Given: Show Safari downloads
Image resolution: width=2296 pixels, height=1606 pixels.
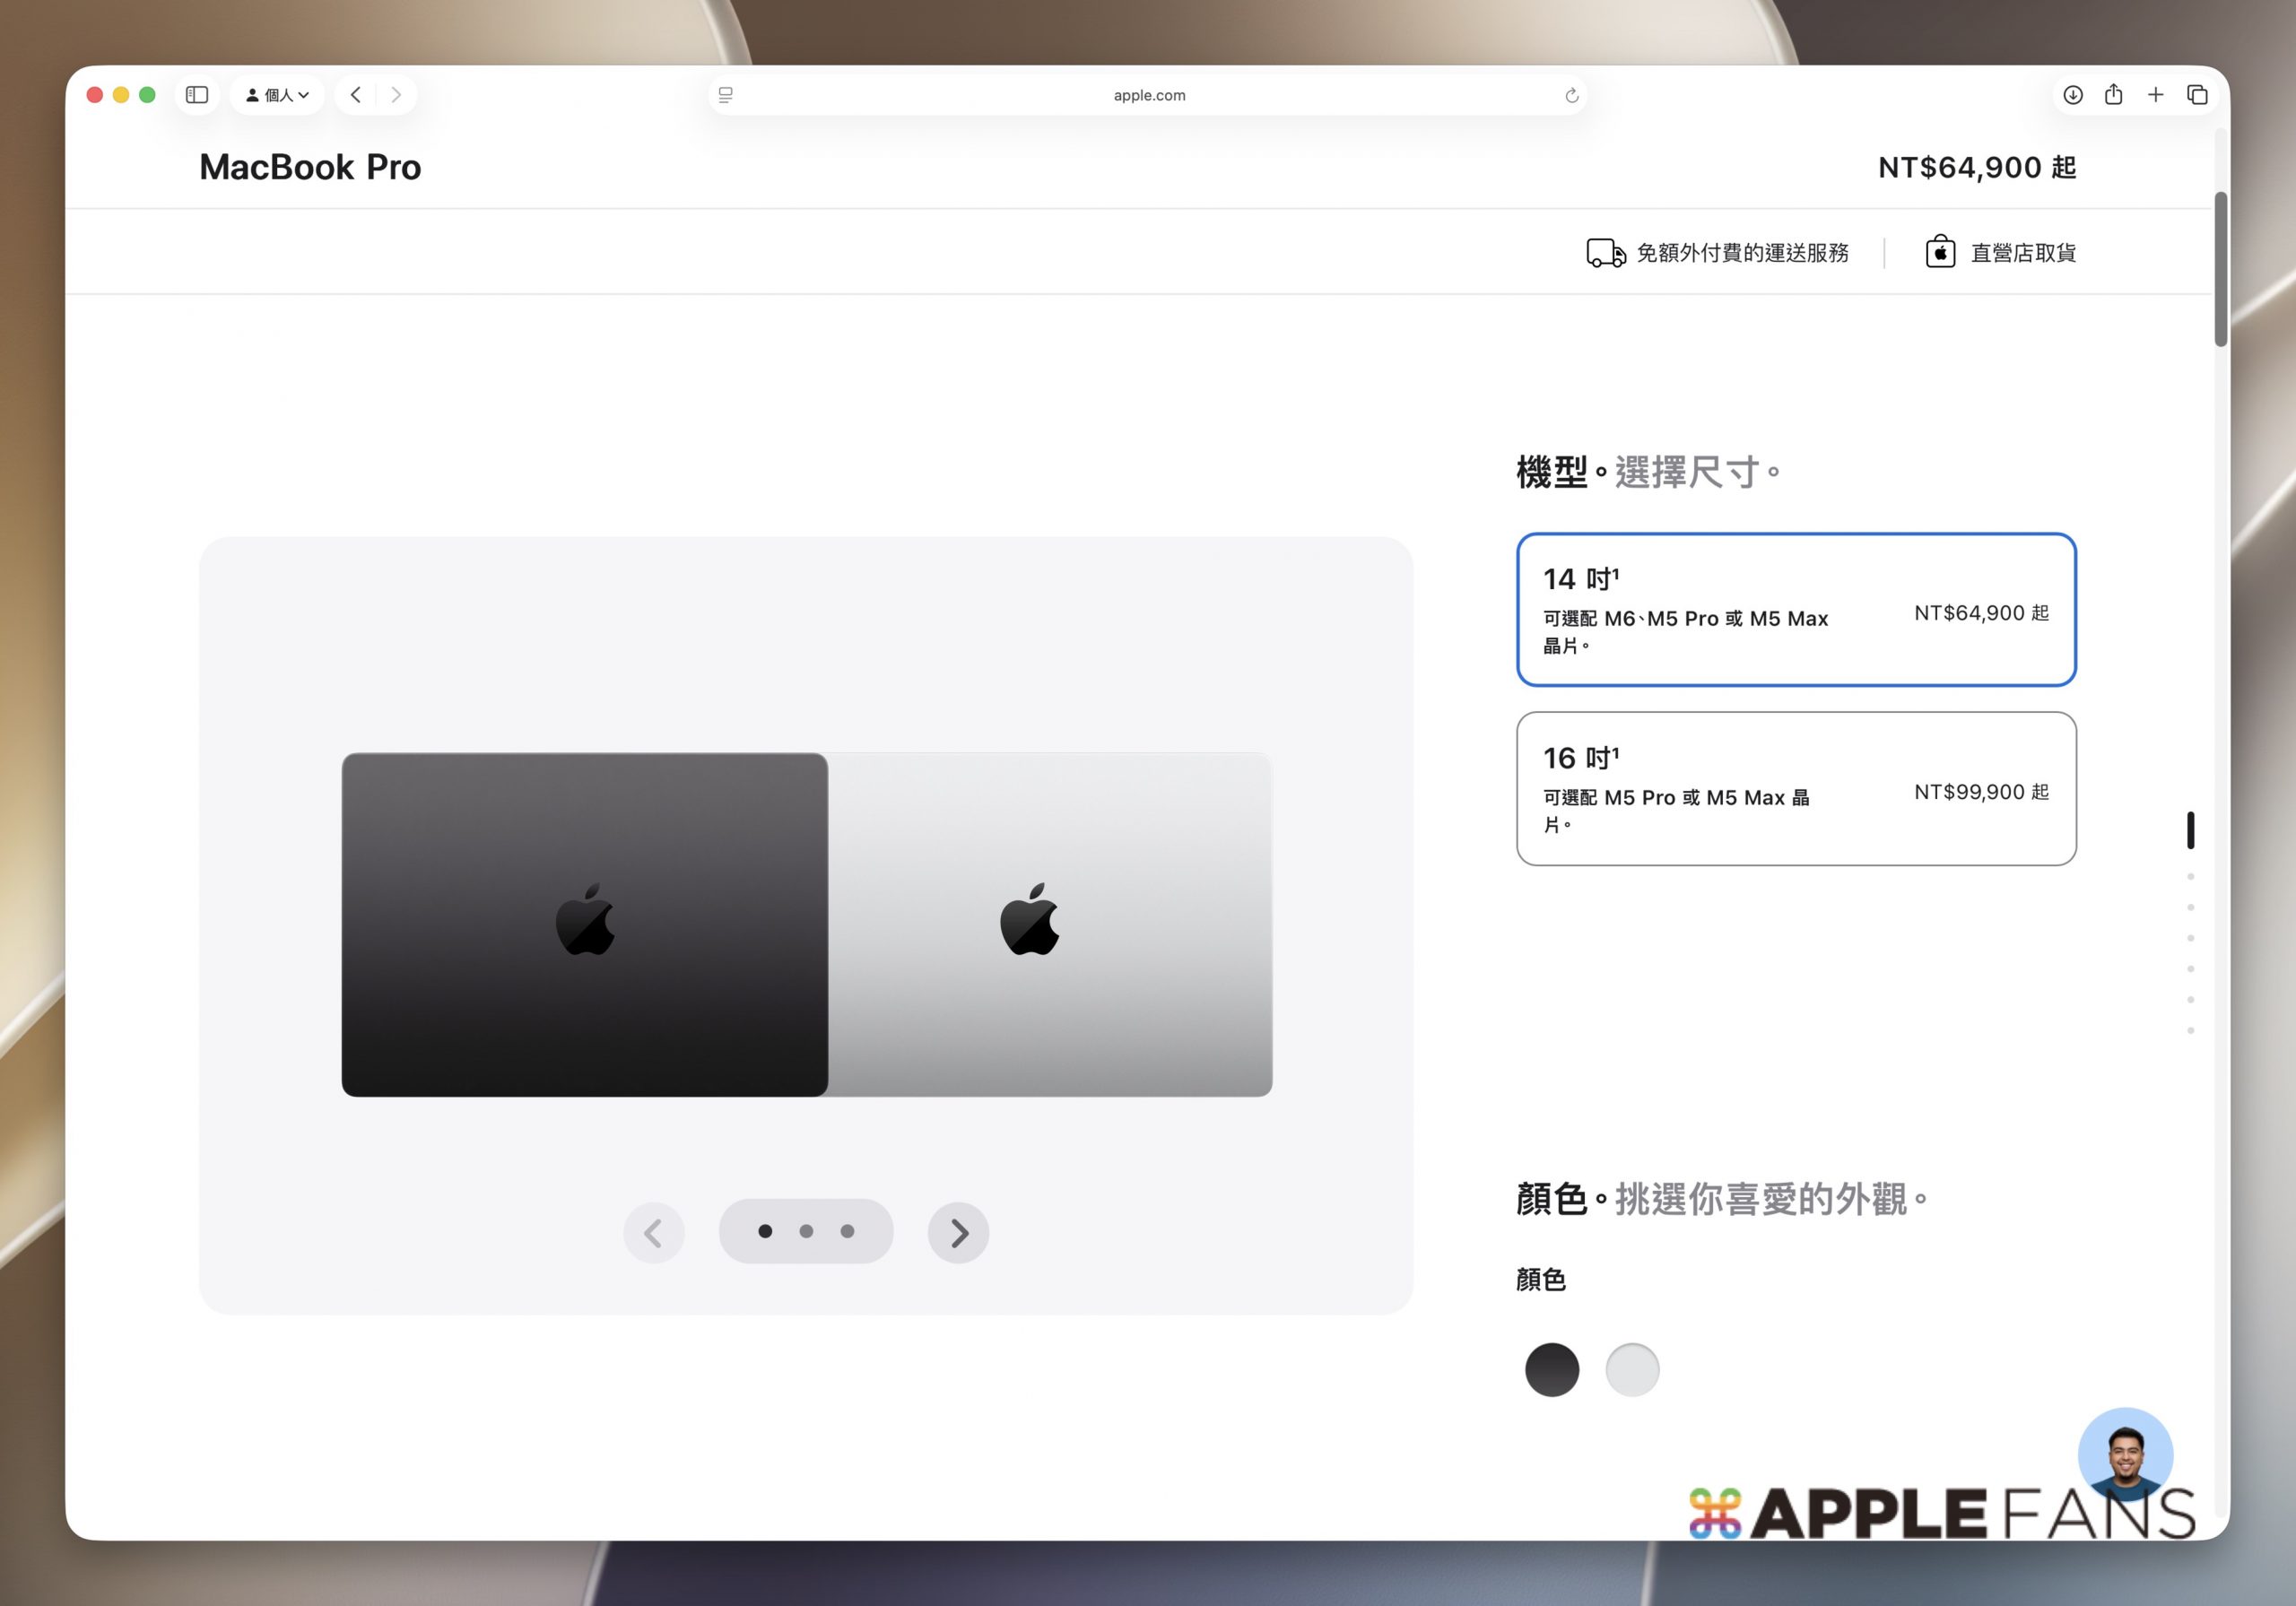Looking at the screenshot, I should pyautogui.click(x=2073, y=95).
